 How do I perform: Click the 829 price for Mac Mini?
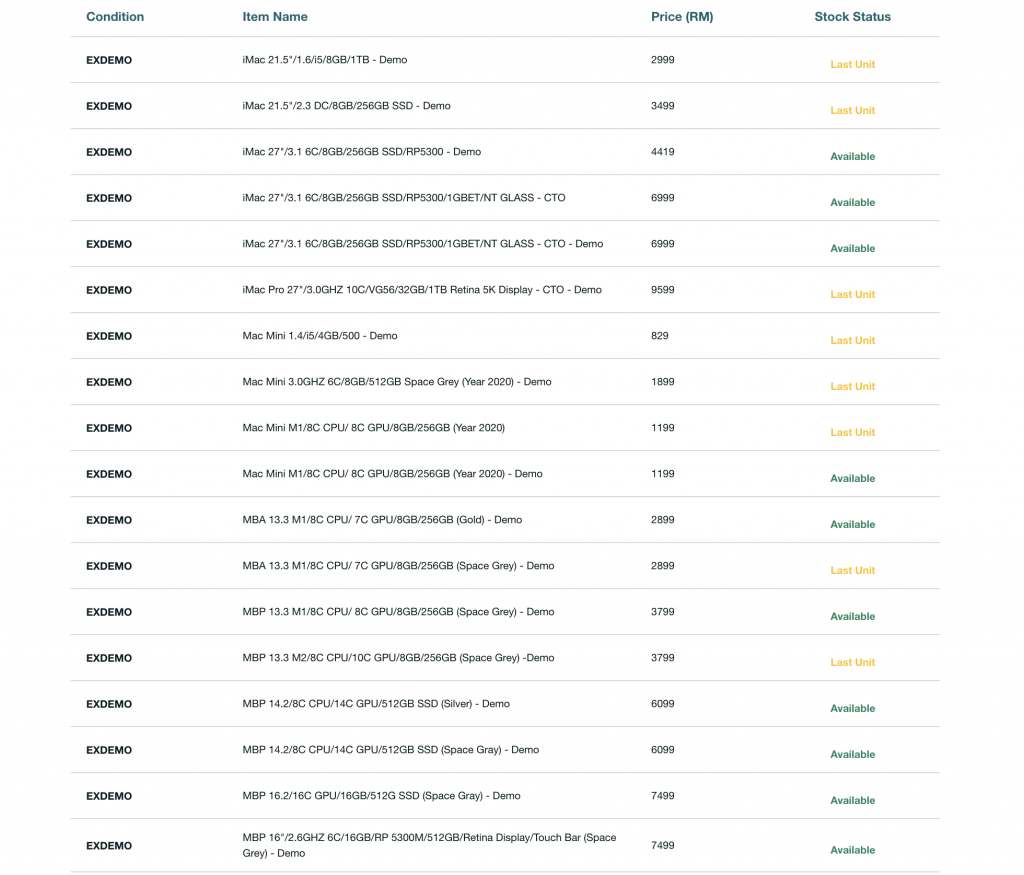tap(660, 336)
